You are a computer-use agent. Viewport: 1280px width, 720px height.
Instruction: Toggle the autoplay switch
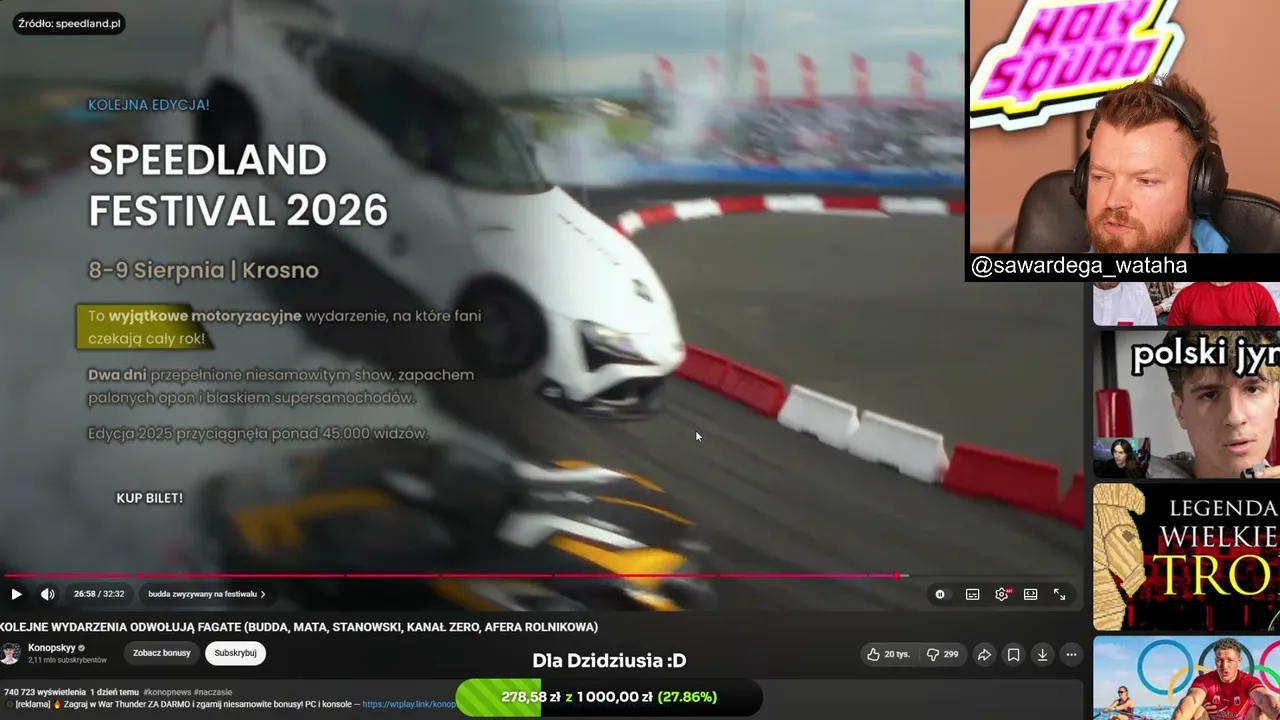(940, 594)
